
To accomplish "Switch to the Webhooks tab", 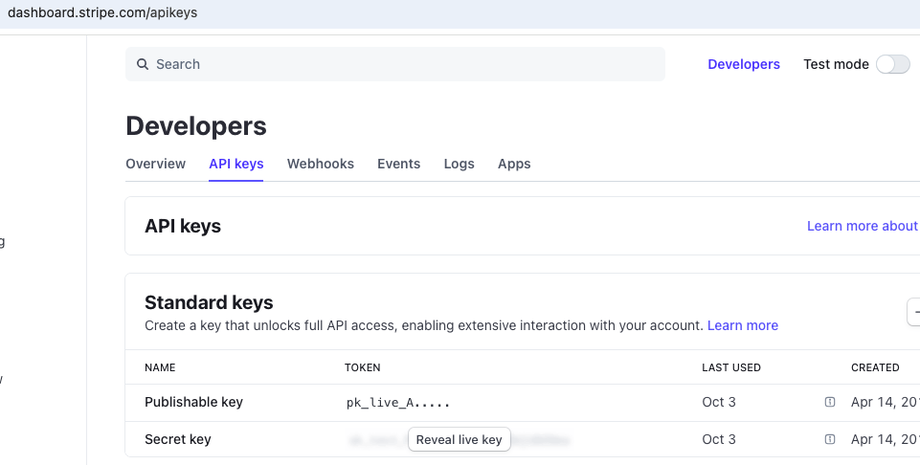I will tap(320, 164).
